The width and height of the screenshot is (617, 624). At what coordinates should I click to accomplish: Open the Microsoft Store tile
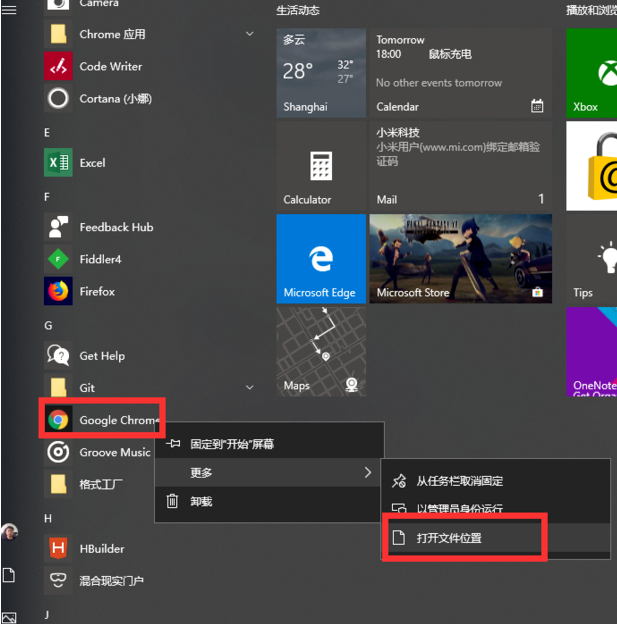(x=461, y=259)
